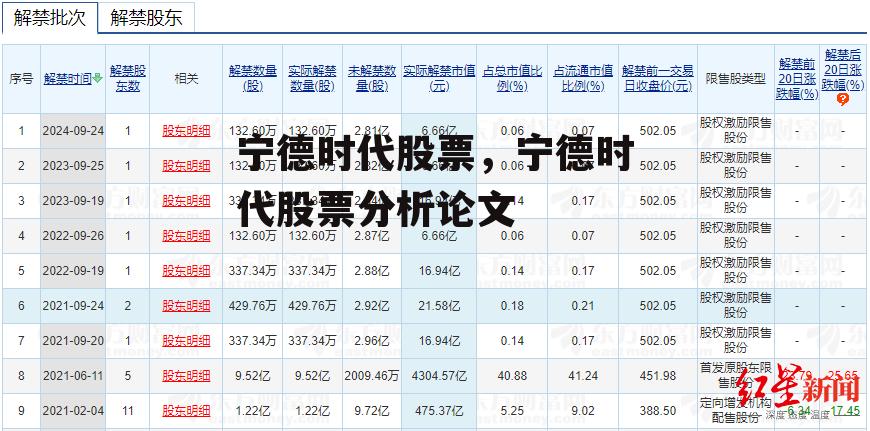This screenshot has width=870, height=431.
Task: Sort by the 解禁数量(股) column header
Action: [x=252, y=79]
